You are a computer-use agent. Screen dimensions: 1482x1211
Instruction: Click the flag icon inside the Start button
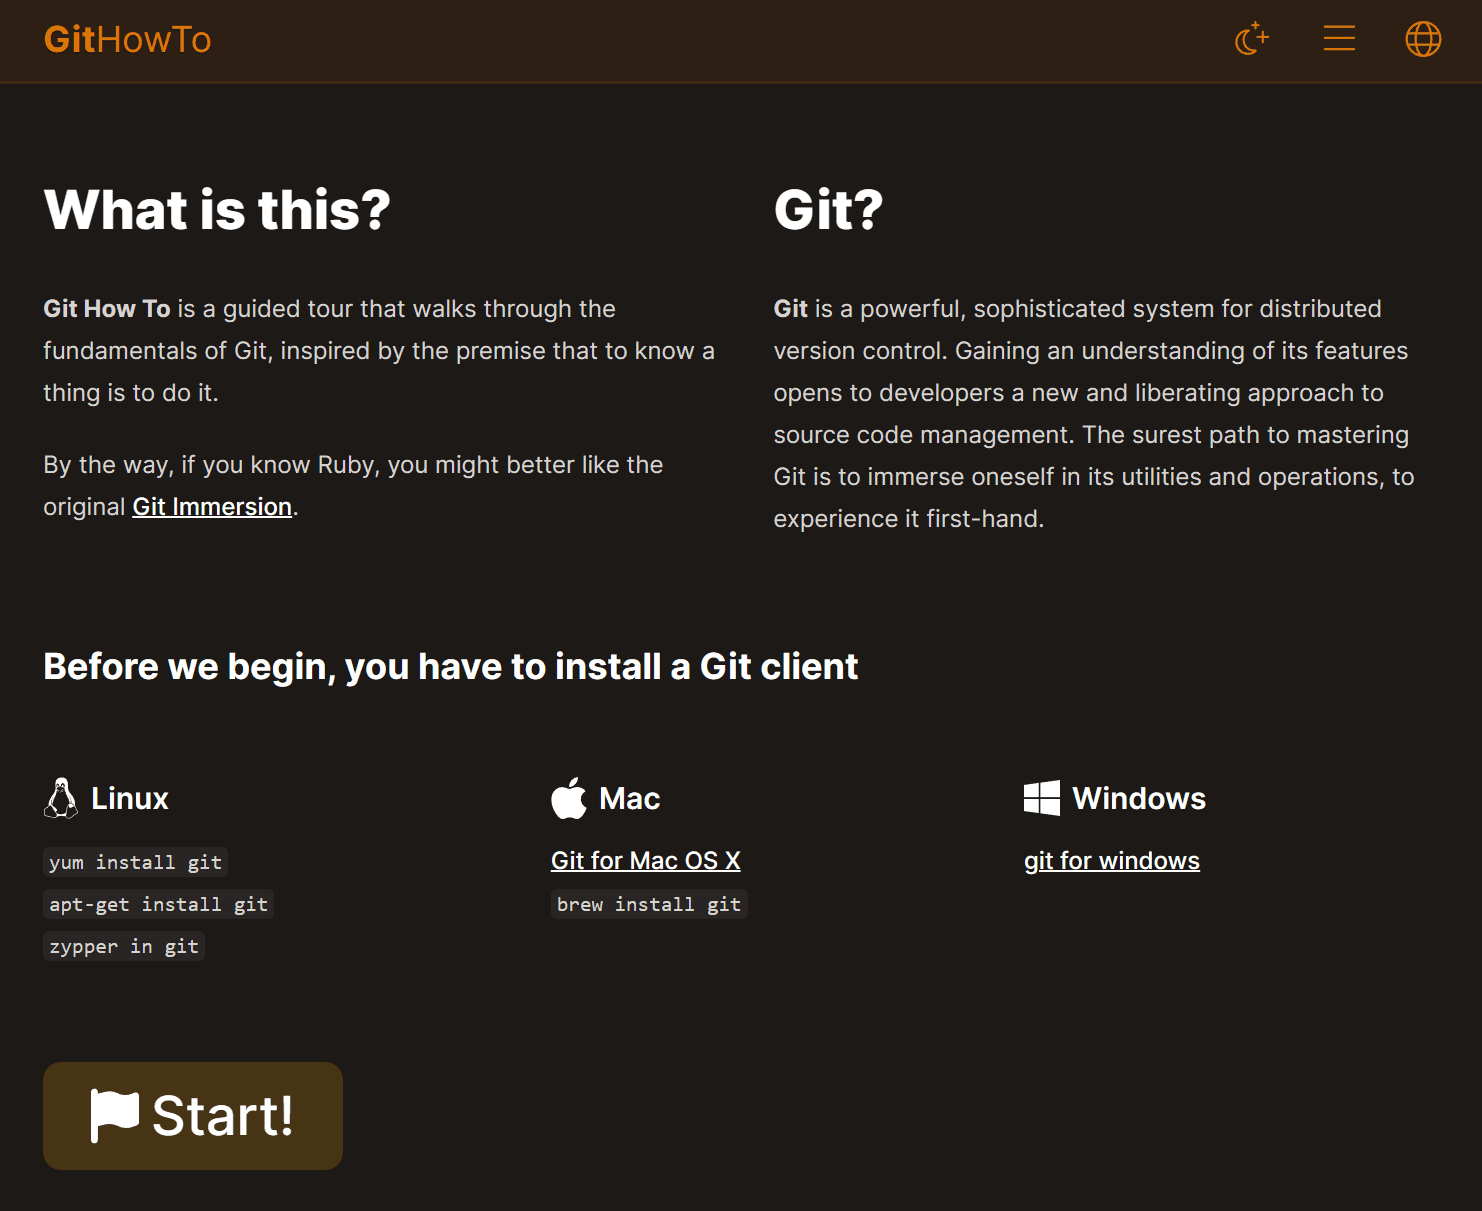pos(115,1115)
